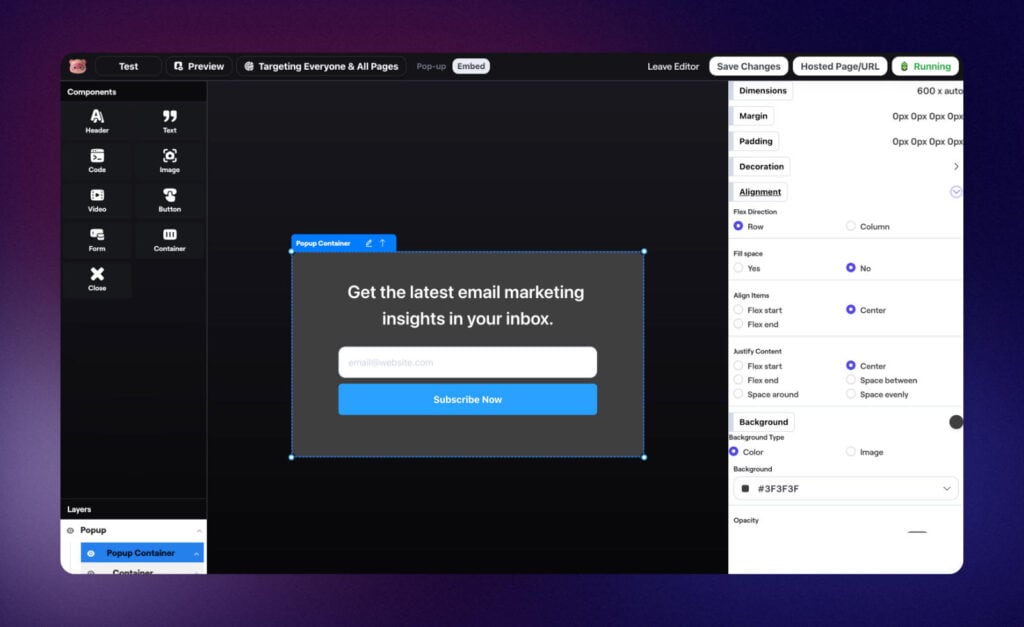Select the Video component icon
This screenshot has height=627, width=1024.
[x=97, y=196]
